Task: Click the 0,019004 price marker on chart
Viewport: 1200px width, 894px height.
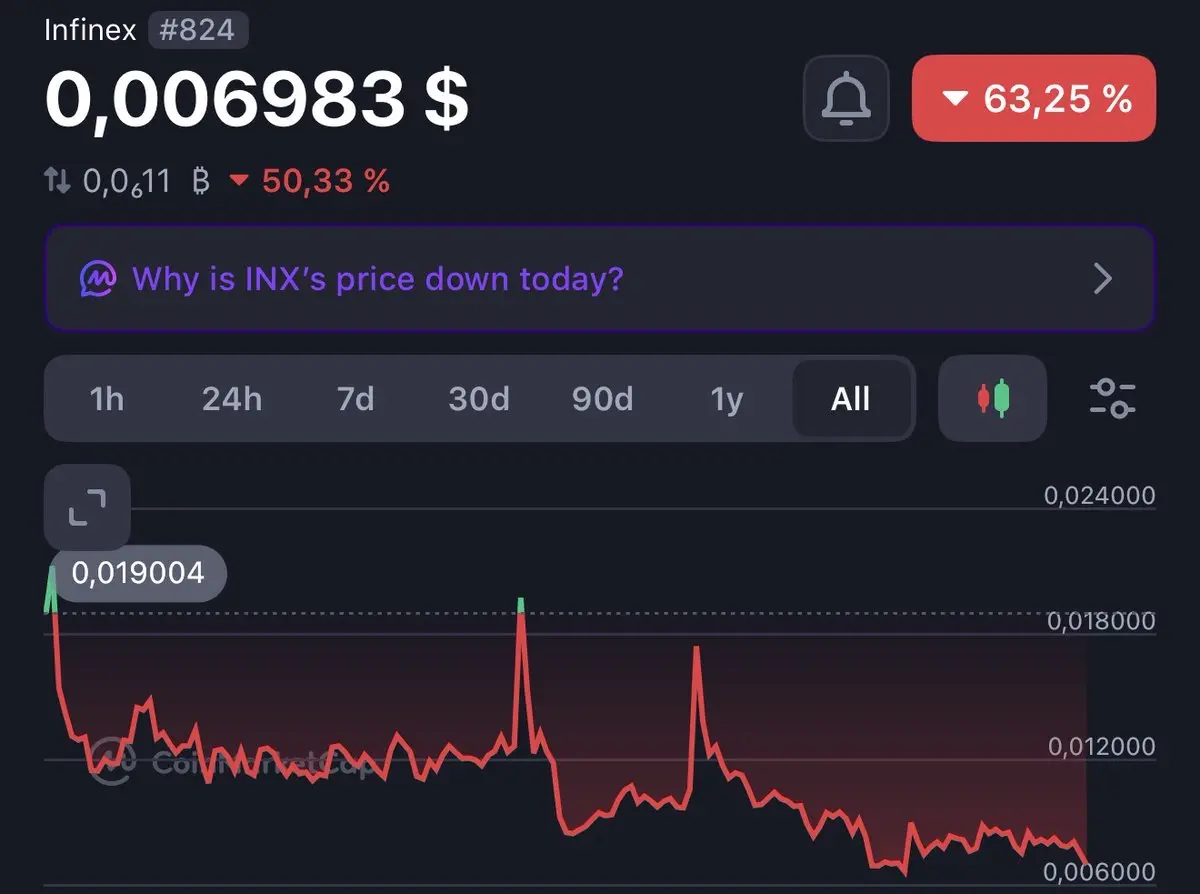Action: 139,573
